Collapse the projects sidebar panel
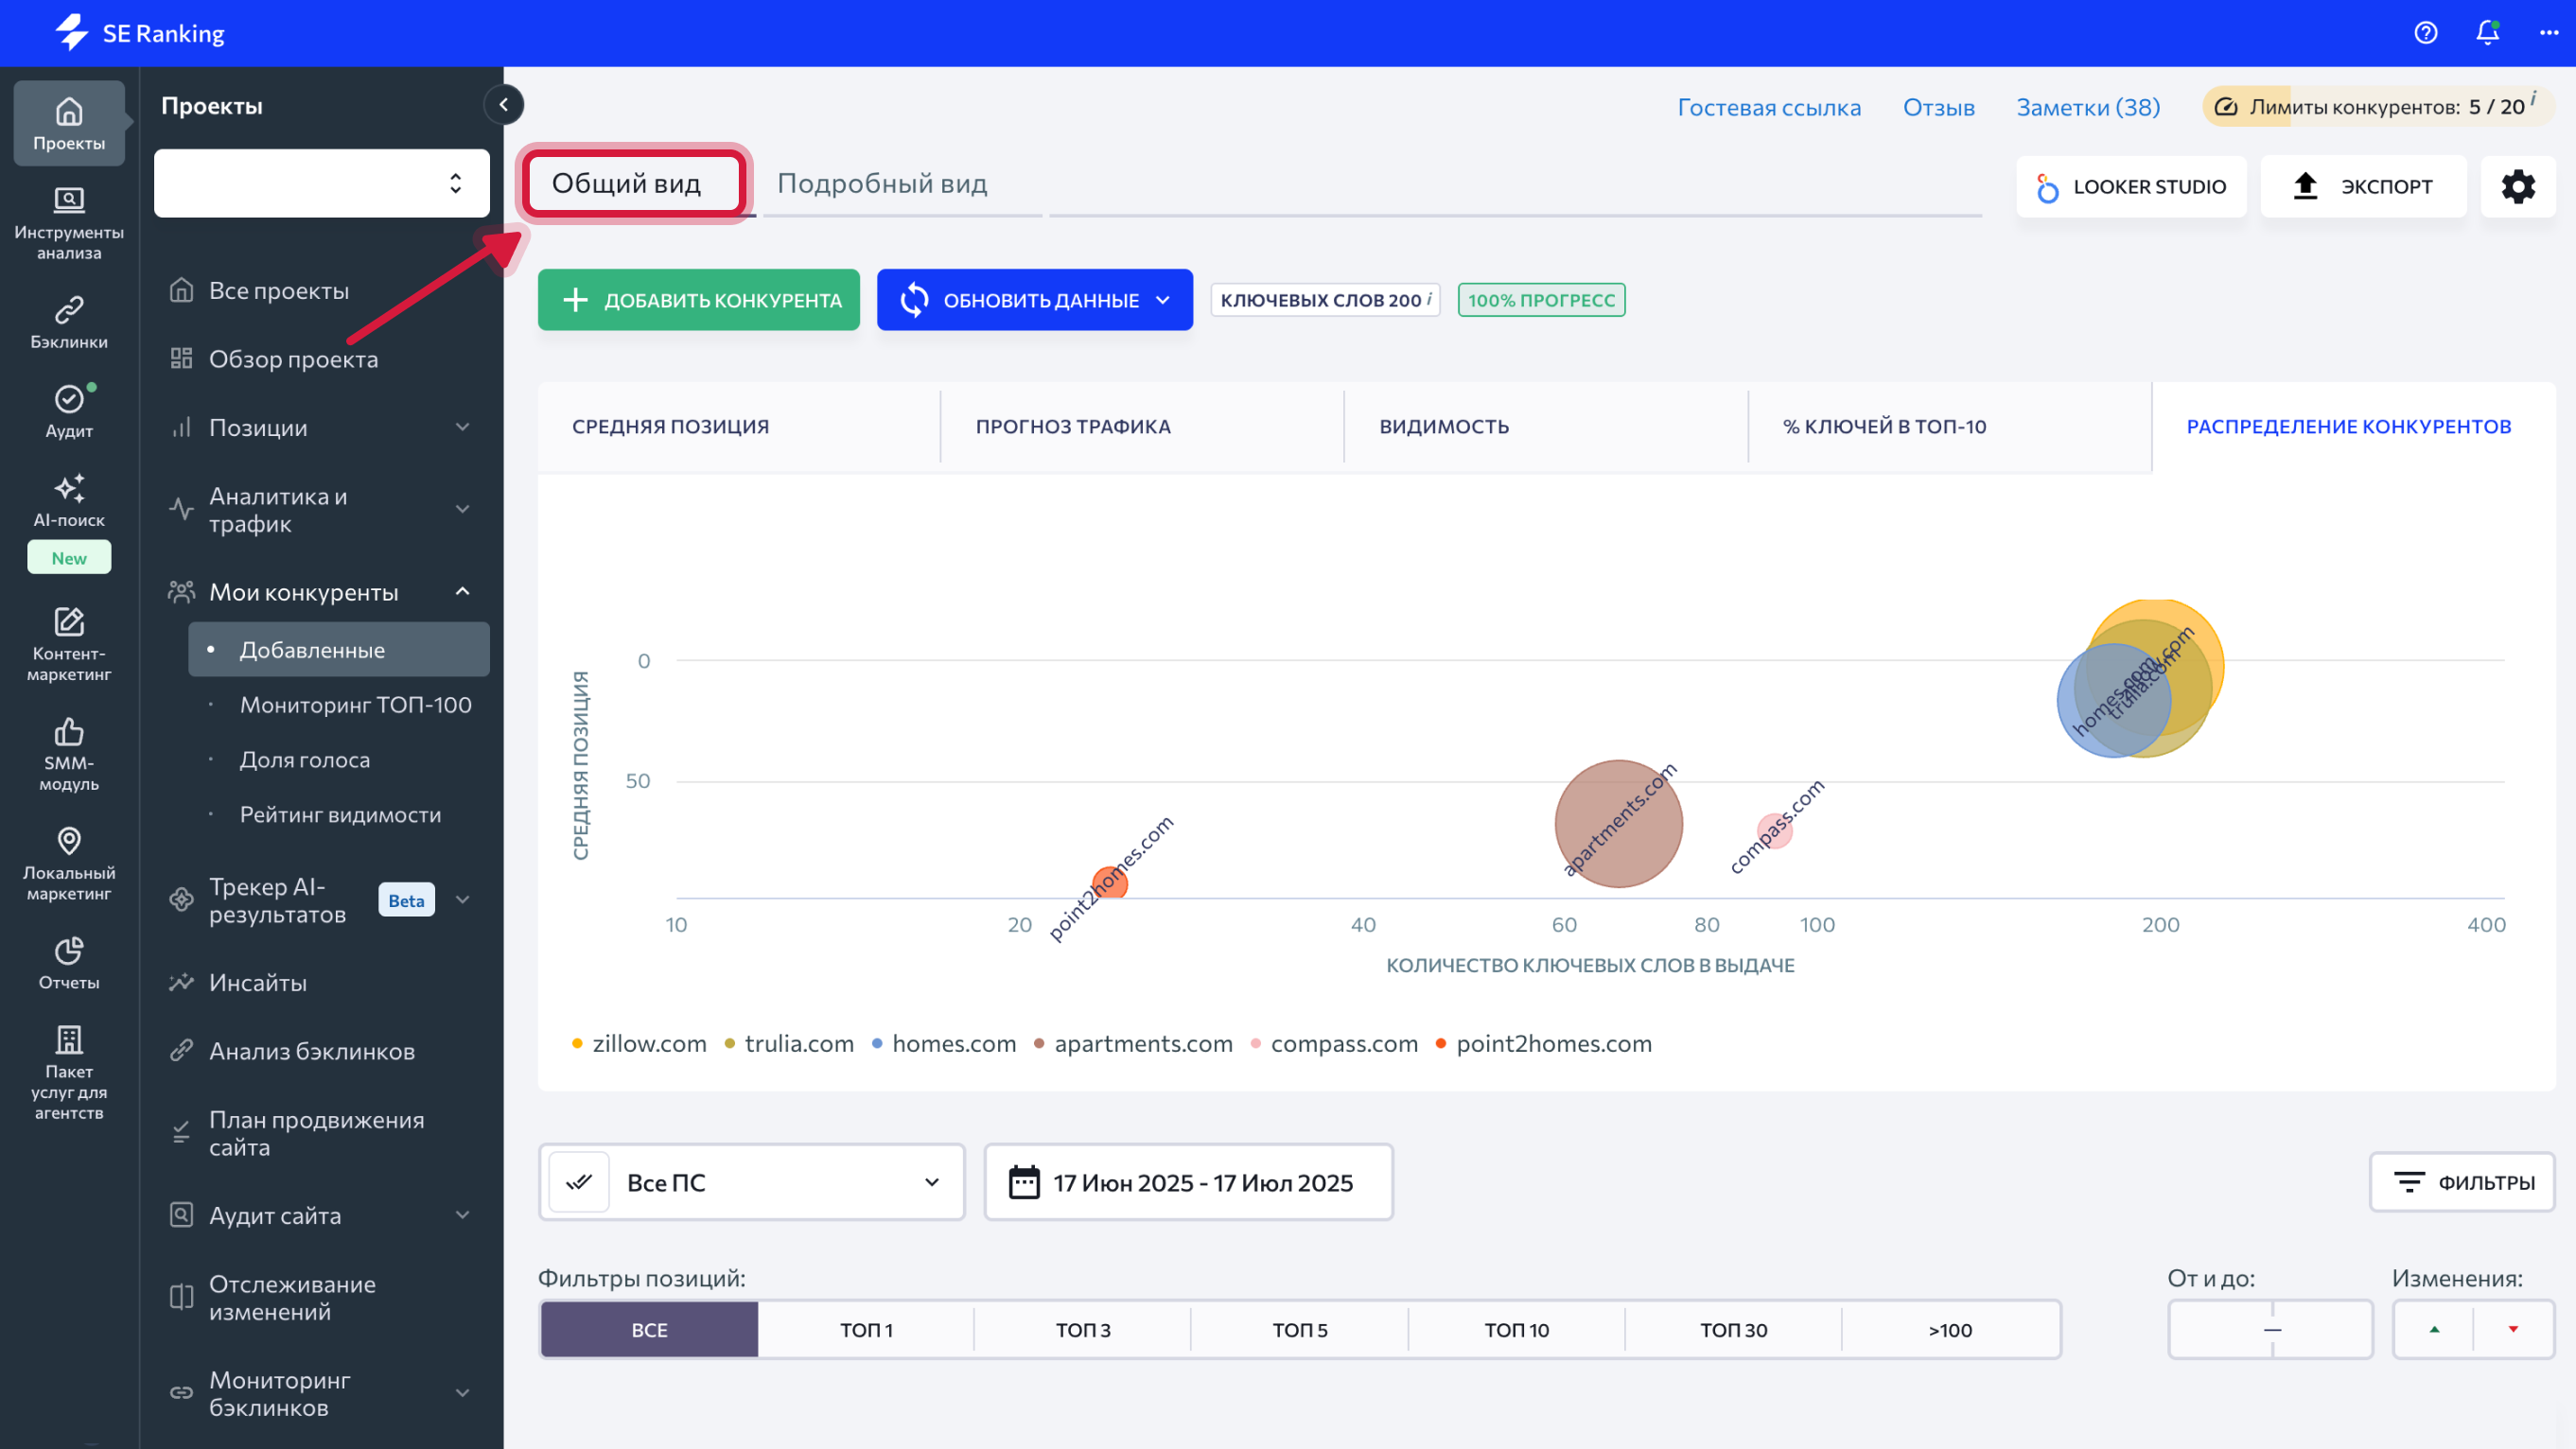 click(x=504, y=104)
